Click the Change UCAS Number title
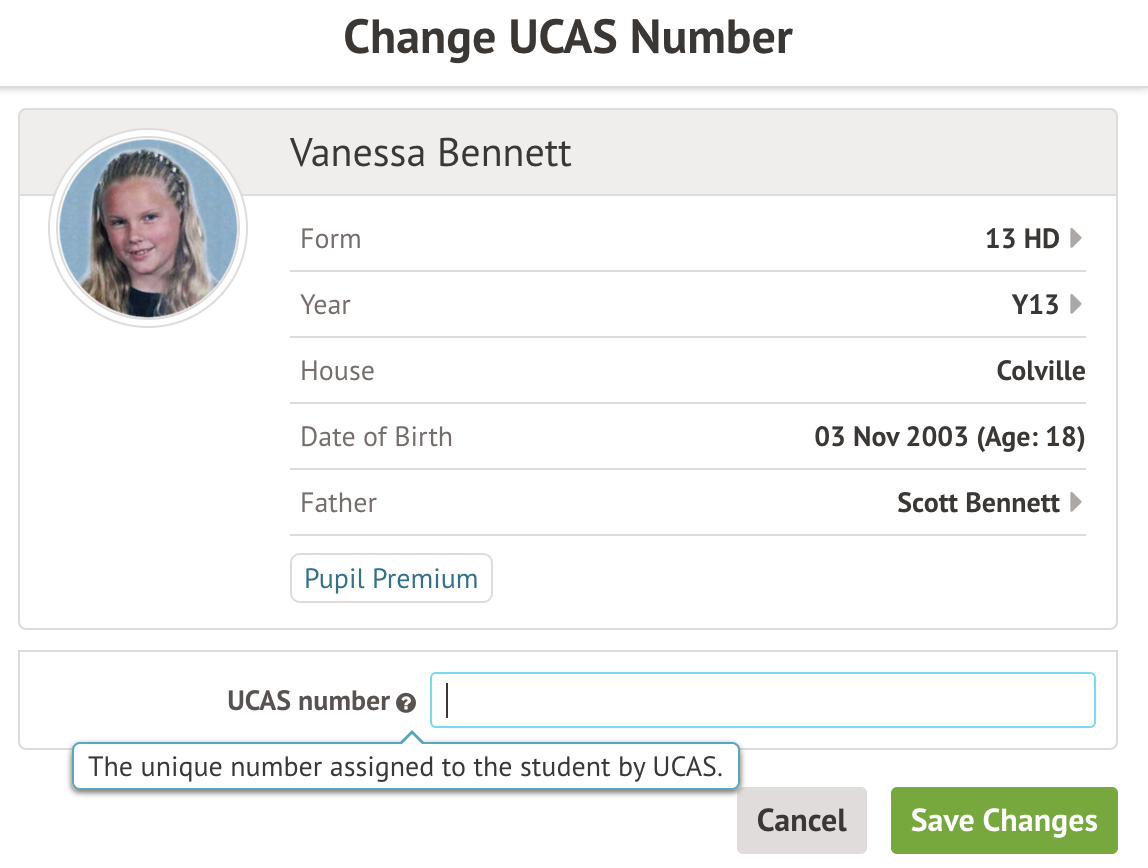1148x868 pixels. tap(568, 38)
